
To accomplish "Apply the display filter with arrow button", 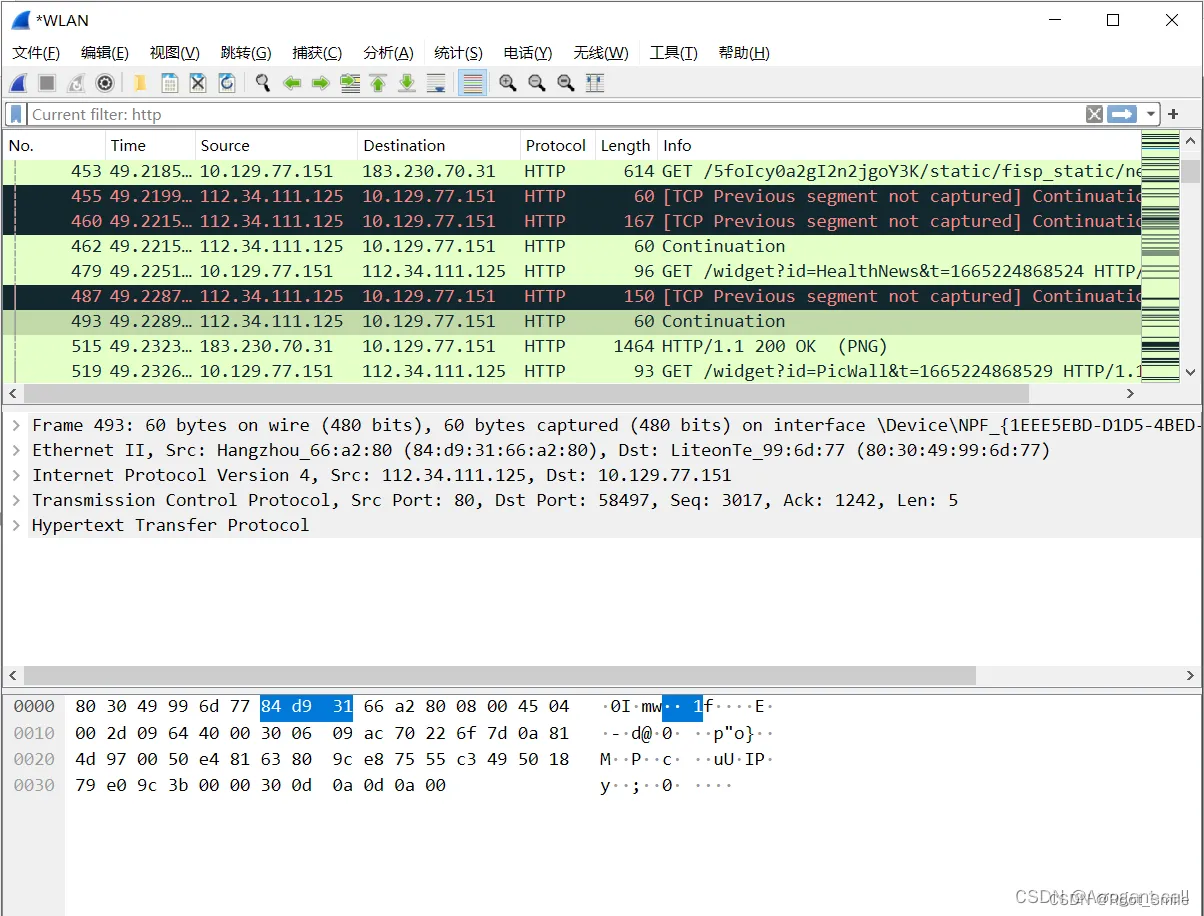I will click(1123, 114).
